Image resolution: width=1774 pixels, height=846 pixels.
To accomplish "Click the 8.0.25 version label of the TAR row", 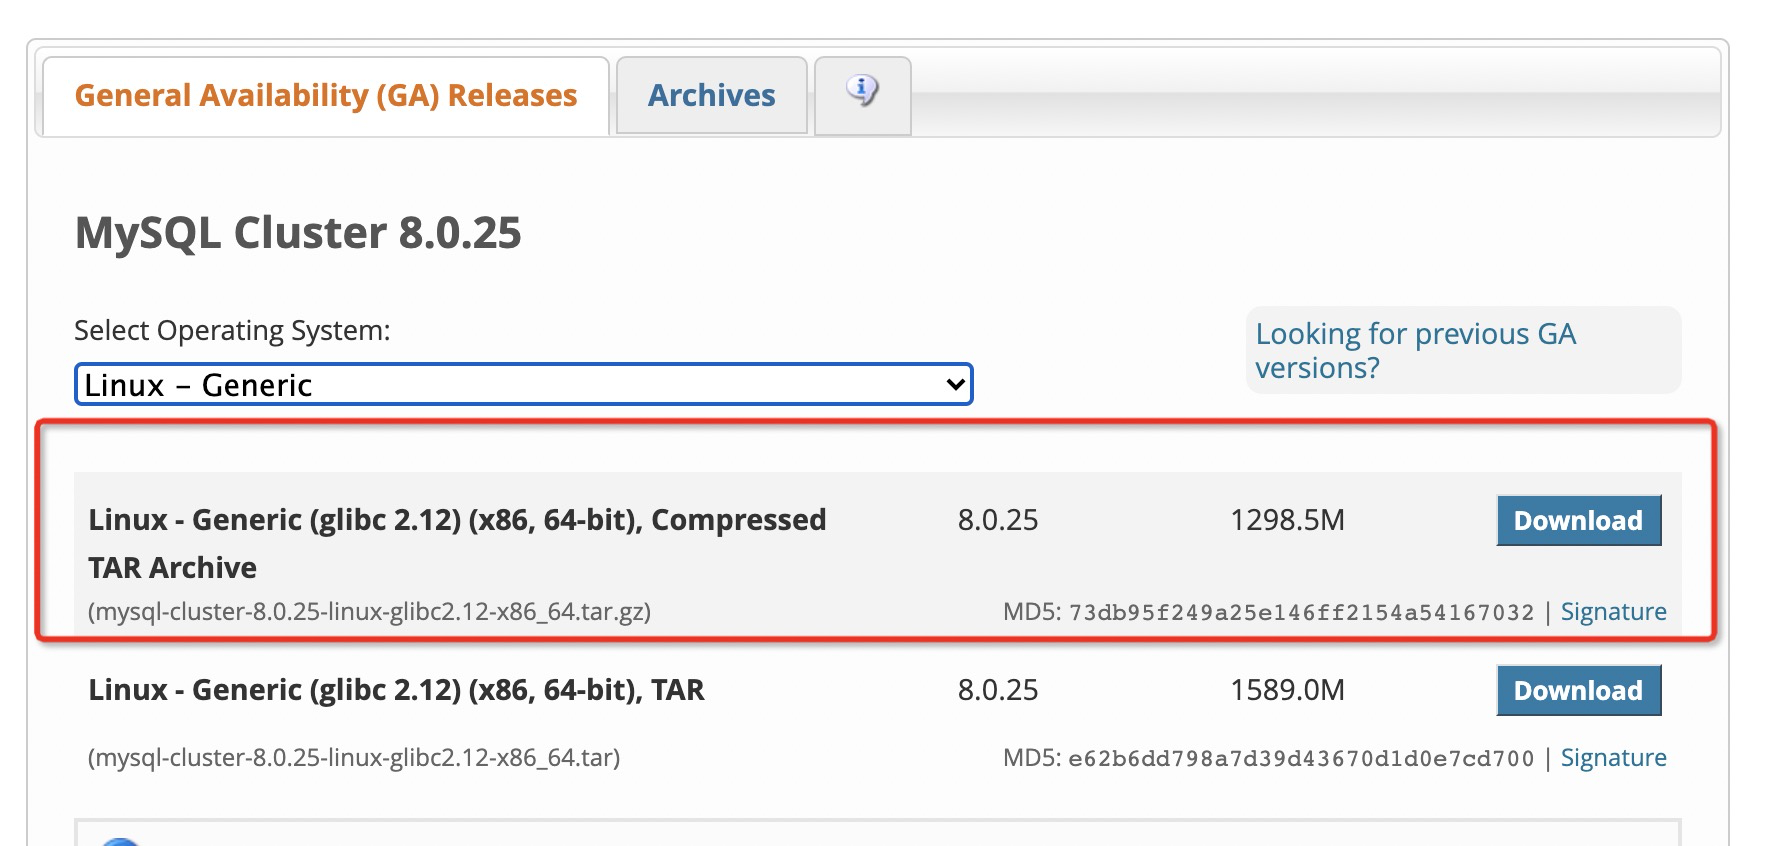I will pyautogui.click(x=997, y=690).
